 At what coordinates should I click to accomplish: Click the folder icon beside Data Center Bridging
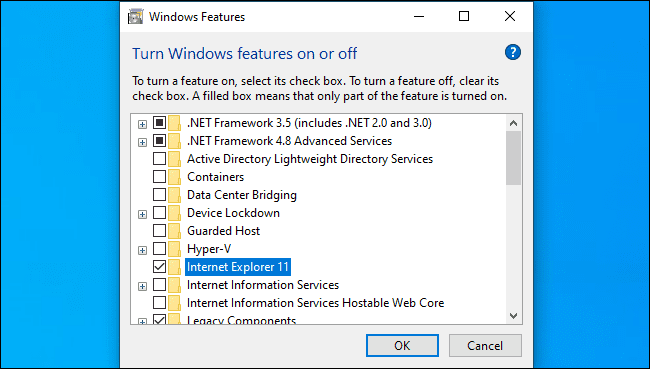[175, 195]
